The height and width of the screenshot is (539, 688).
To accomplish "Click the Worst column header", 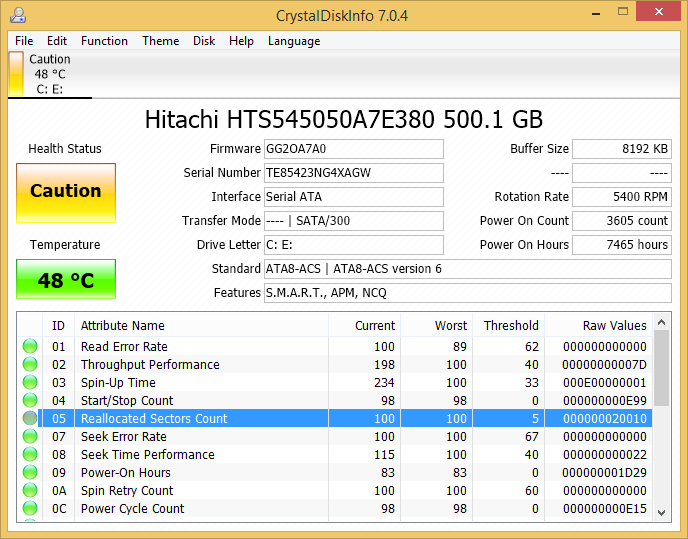I will pyautogui.click(x=436, y=325).
